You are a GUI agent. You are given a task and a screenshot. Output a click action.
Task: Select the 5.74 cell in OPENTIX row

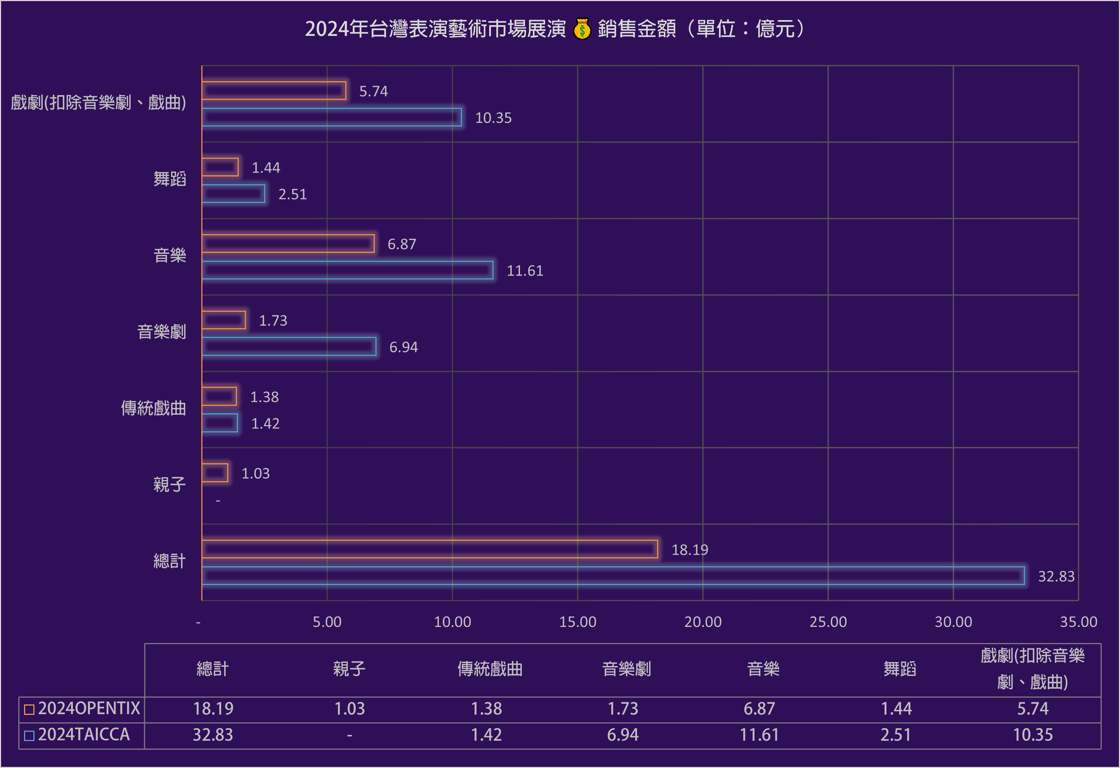pos(1033,709)
